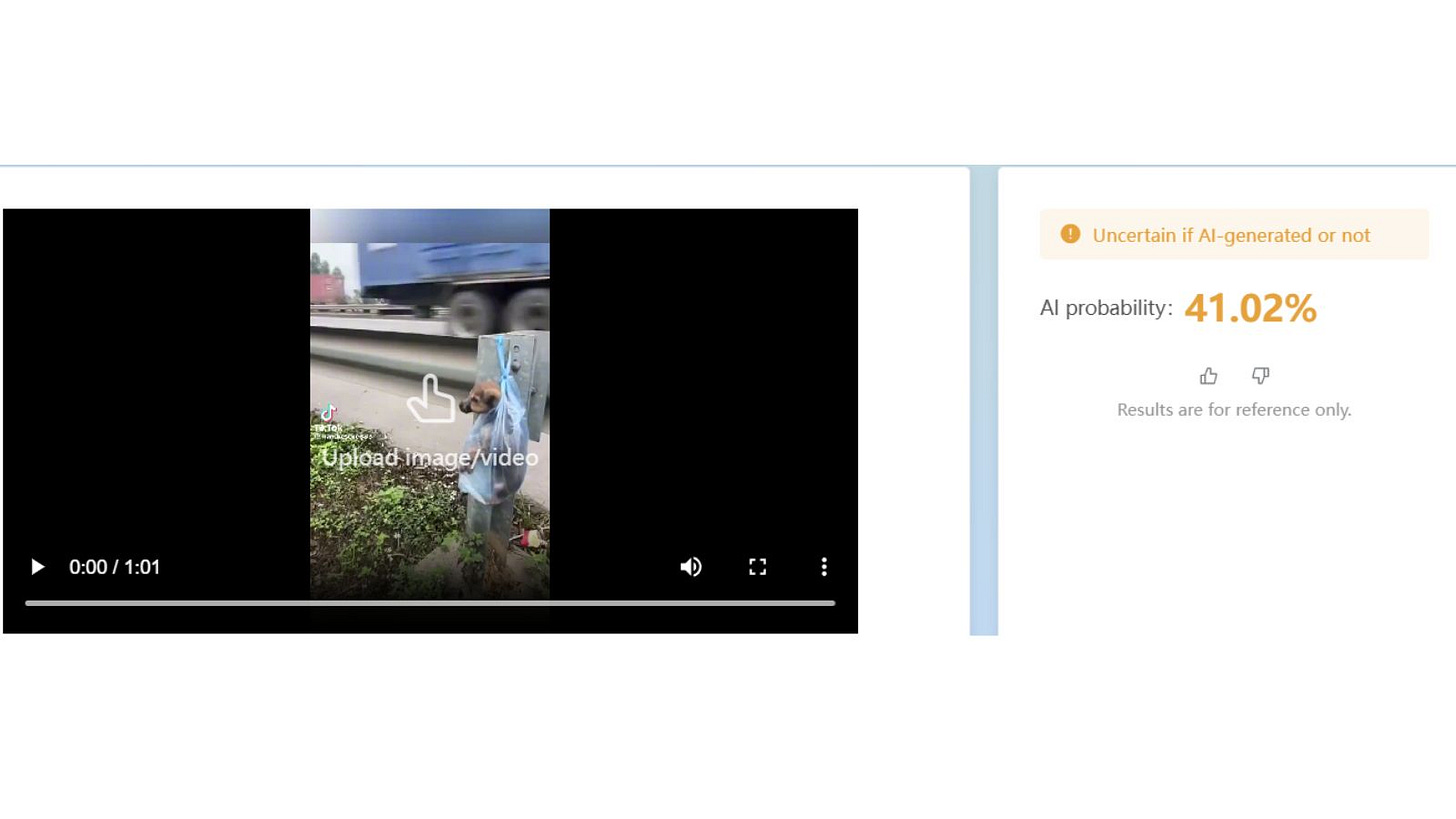The image size is (1456, 819).
Task: Click the 0:00 / 1:01 time display
Action: [115, 567]
